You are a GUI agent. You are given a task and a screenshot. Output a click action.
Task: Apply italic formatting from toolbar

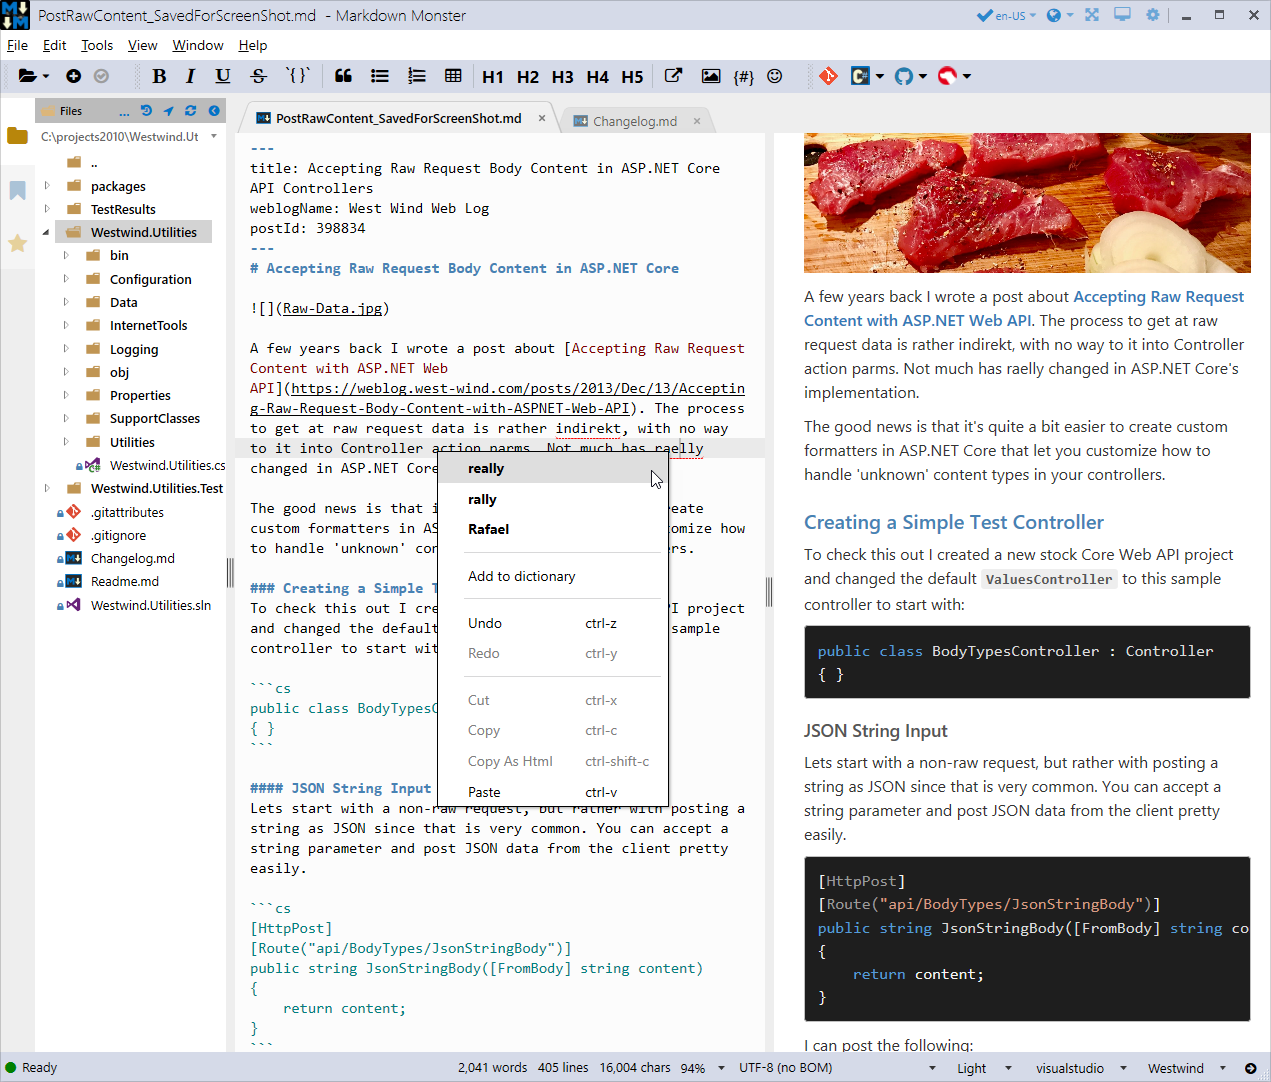191,76
